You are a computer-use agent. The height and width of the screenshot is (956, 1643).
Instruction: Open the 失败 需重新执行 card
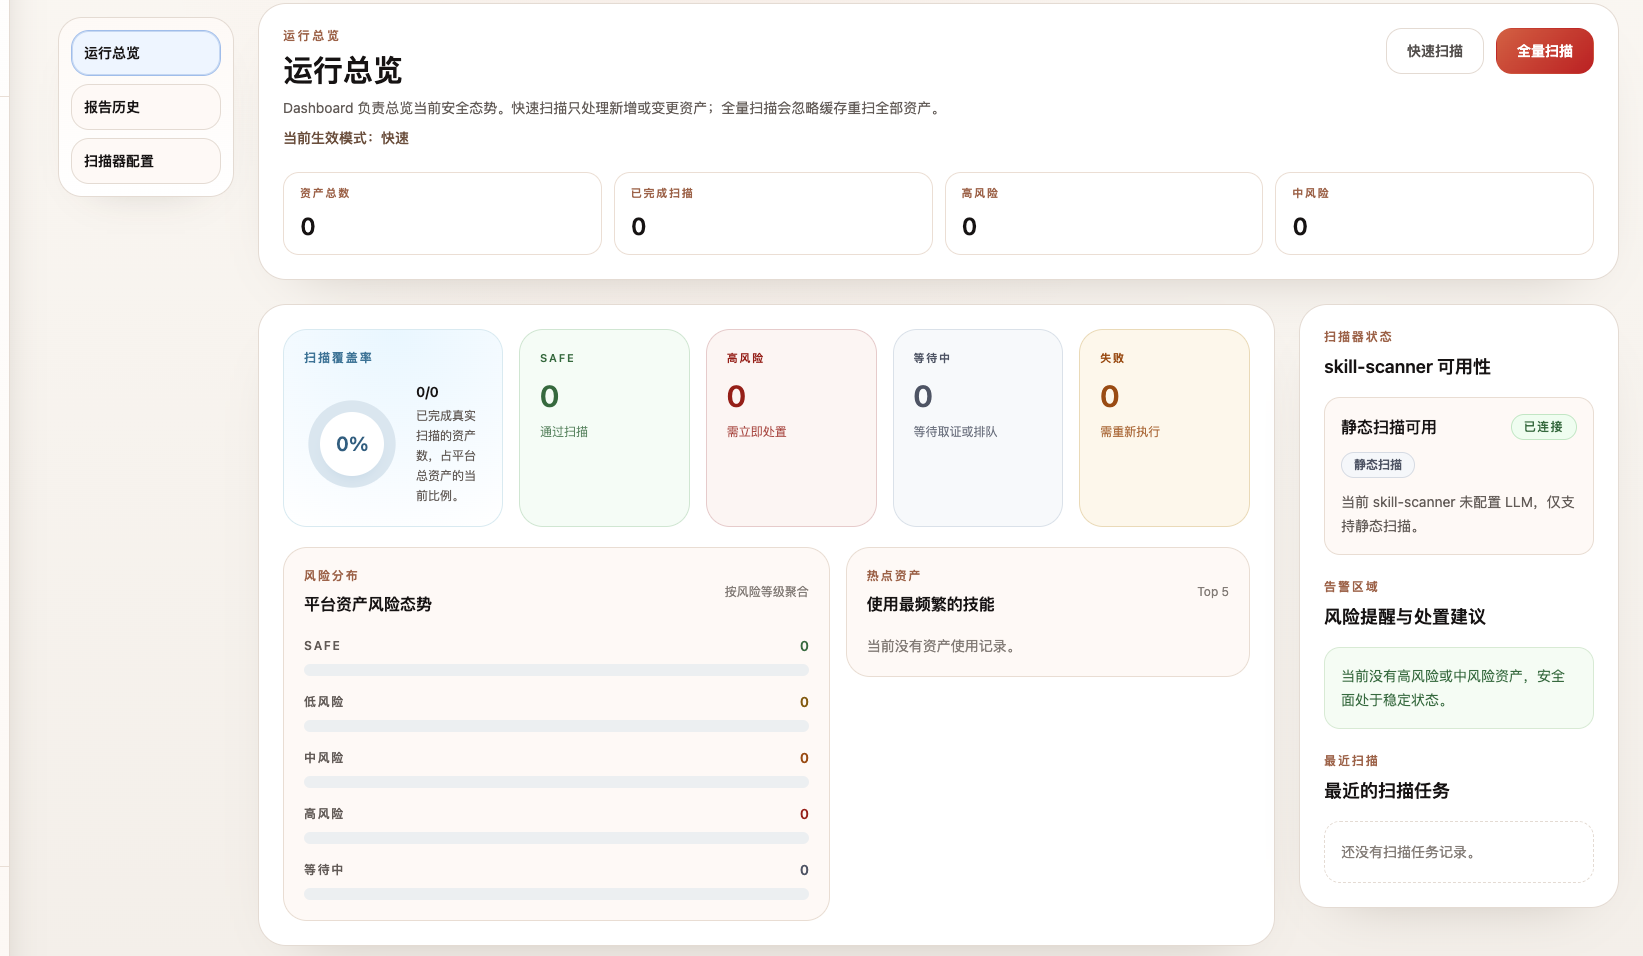tap(1164, 428)
